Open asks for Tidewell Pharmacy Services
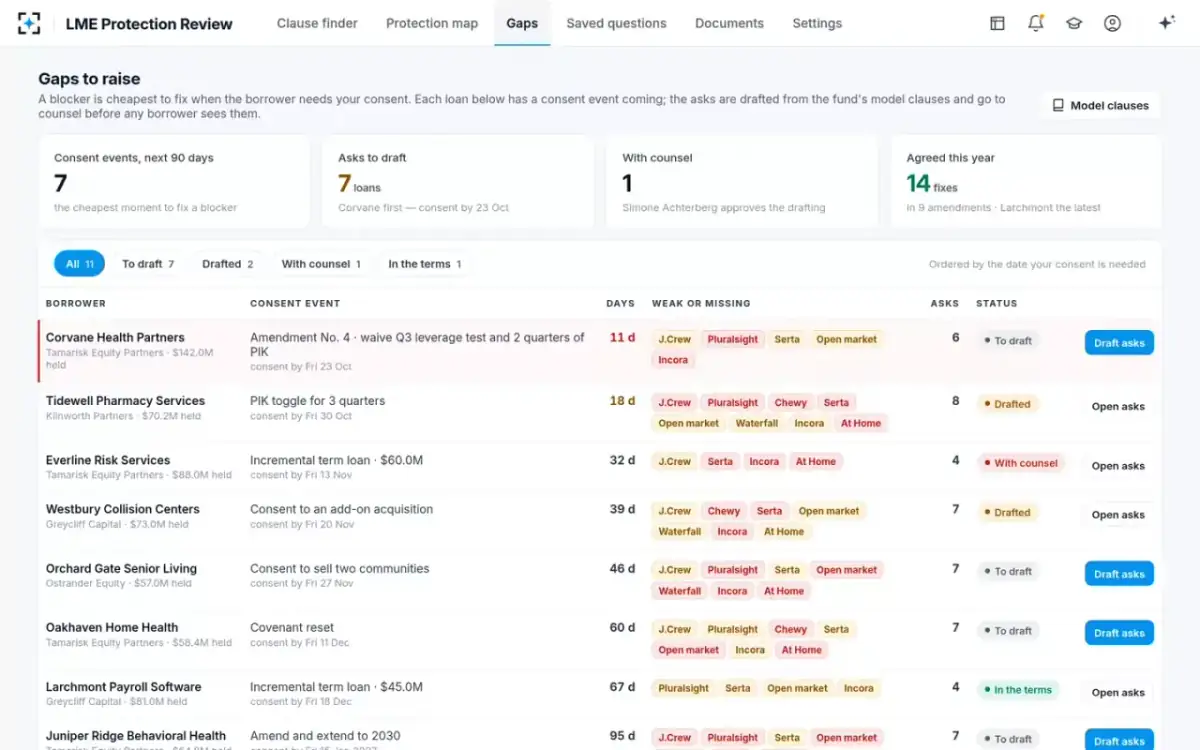This screenshot has height=750, width=1200. 1118,407
